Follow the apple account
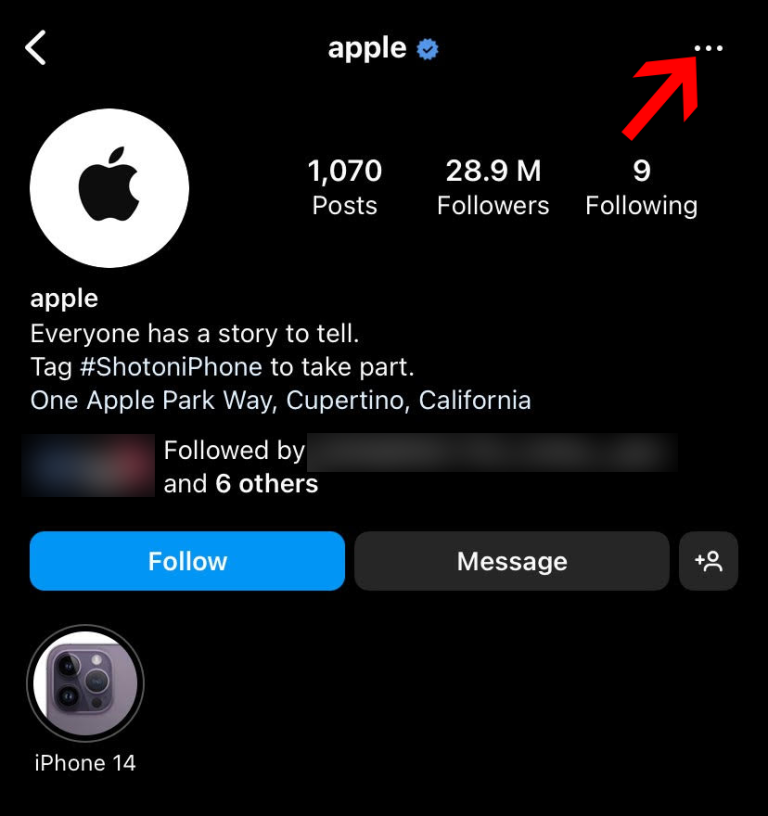Viewport: 768px width, 816px height. [187, 561]
